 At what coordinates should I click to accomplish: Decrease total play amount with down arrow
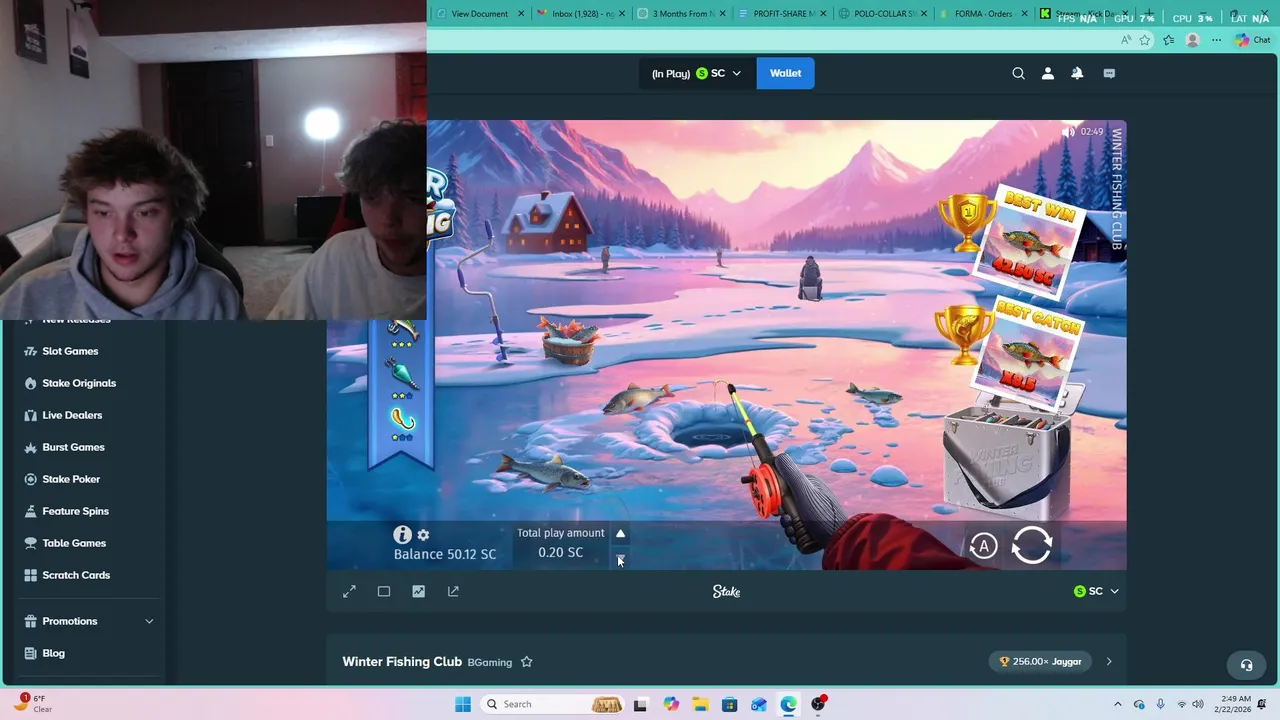[620, 559]
